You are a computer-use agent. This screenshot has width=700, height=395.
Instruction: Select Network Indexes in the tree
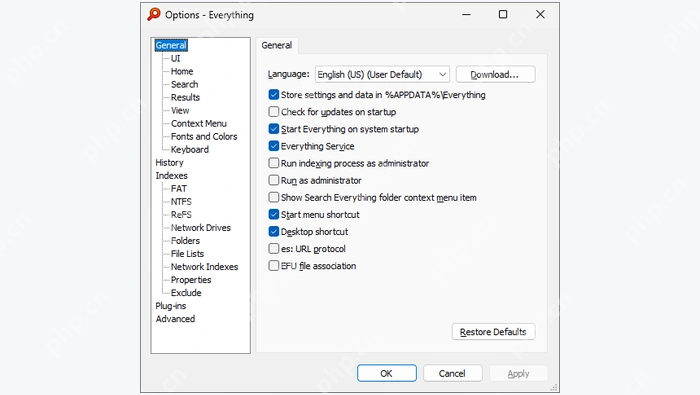pyautogui.click(x=204, y=266)
